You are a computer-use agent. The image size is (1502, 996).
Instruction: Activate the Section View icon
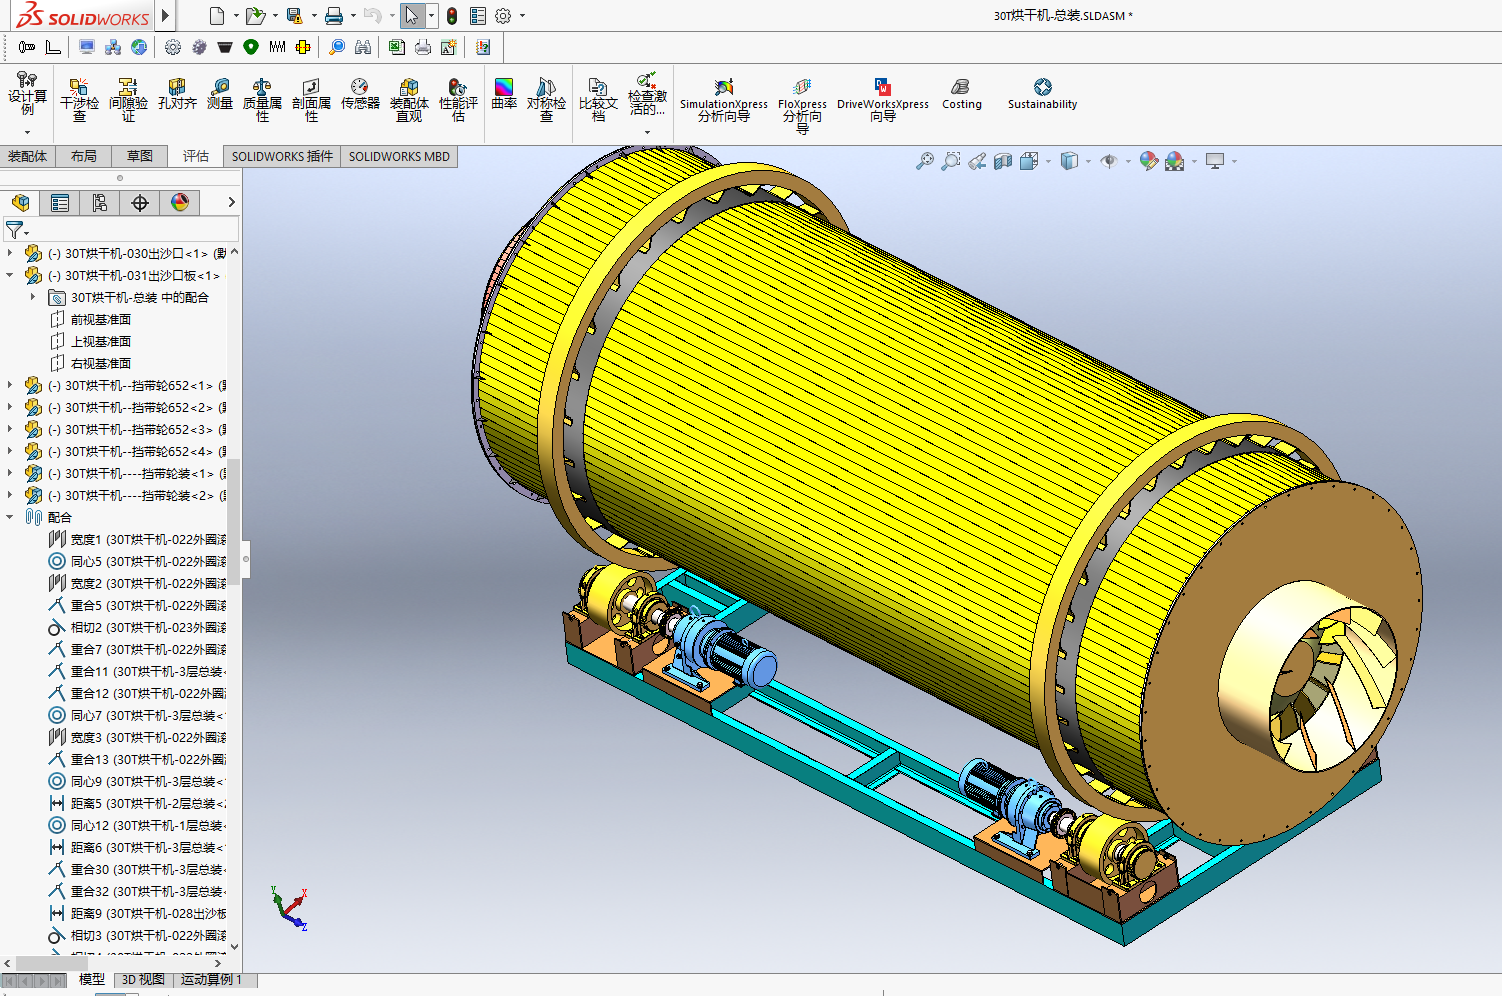tap(1003, 161)
